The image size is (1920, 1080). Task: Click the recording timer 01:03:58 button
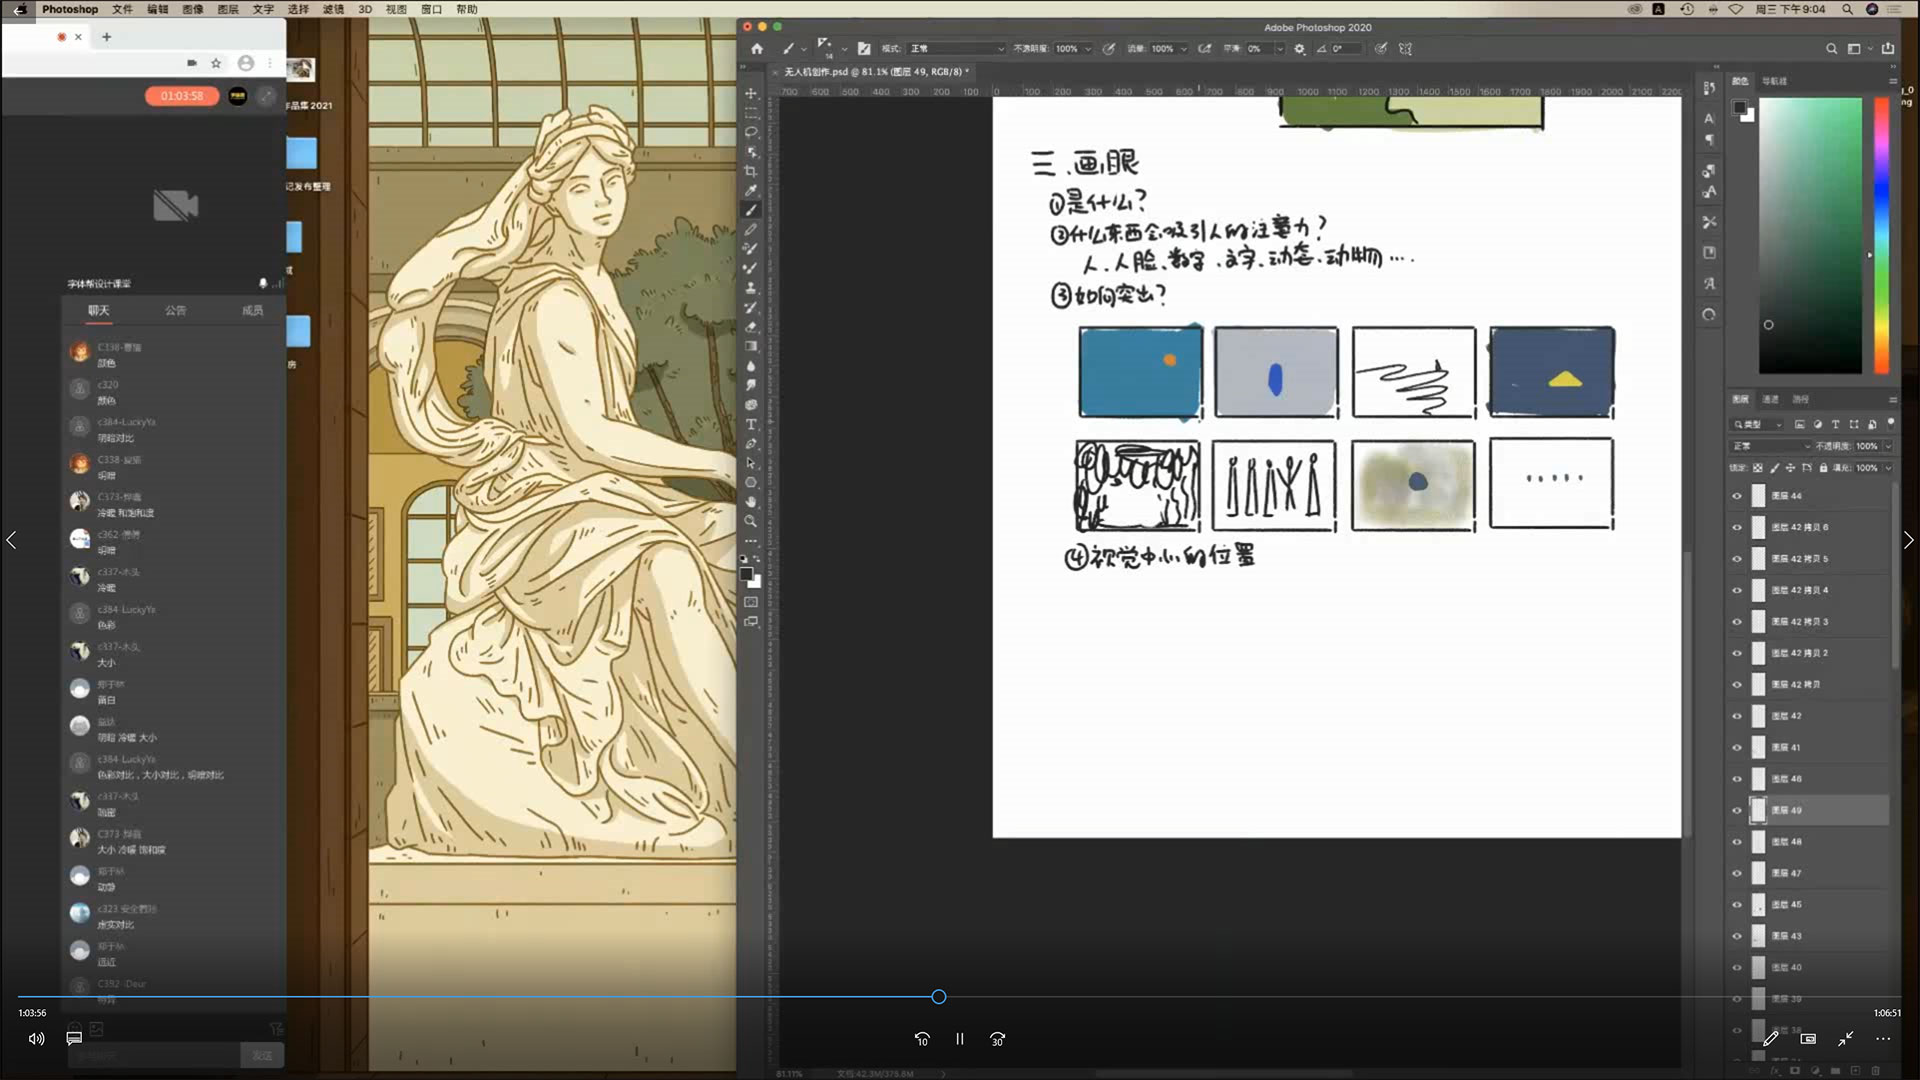(182, 96)
